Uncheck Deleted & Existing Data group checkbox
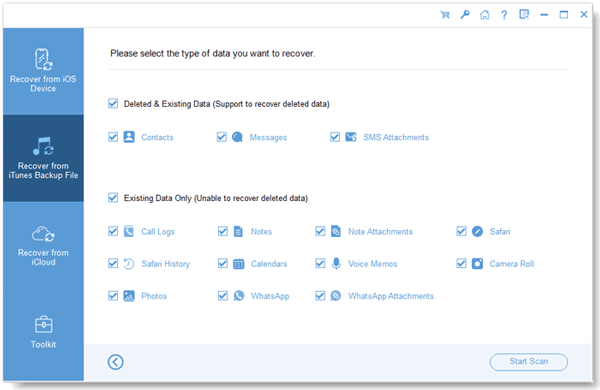This screenshot has height=390, width=600. pyautogui.click(x=113, y=103)
